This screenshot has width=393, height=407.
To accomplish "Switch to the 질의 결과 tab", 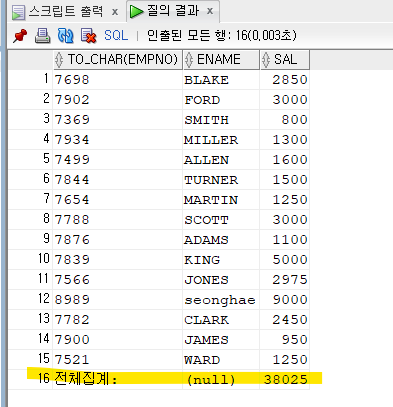I will 173,11.
